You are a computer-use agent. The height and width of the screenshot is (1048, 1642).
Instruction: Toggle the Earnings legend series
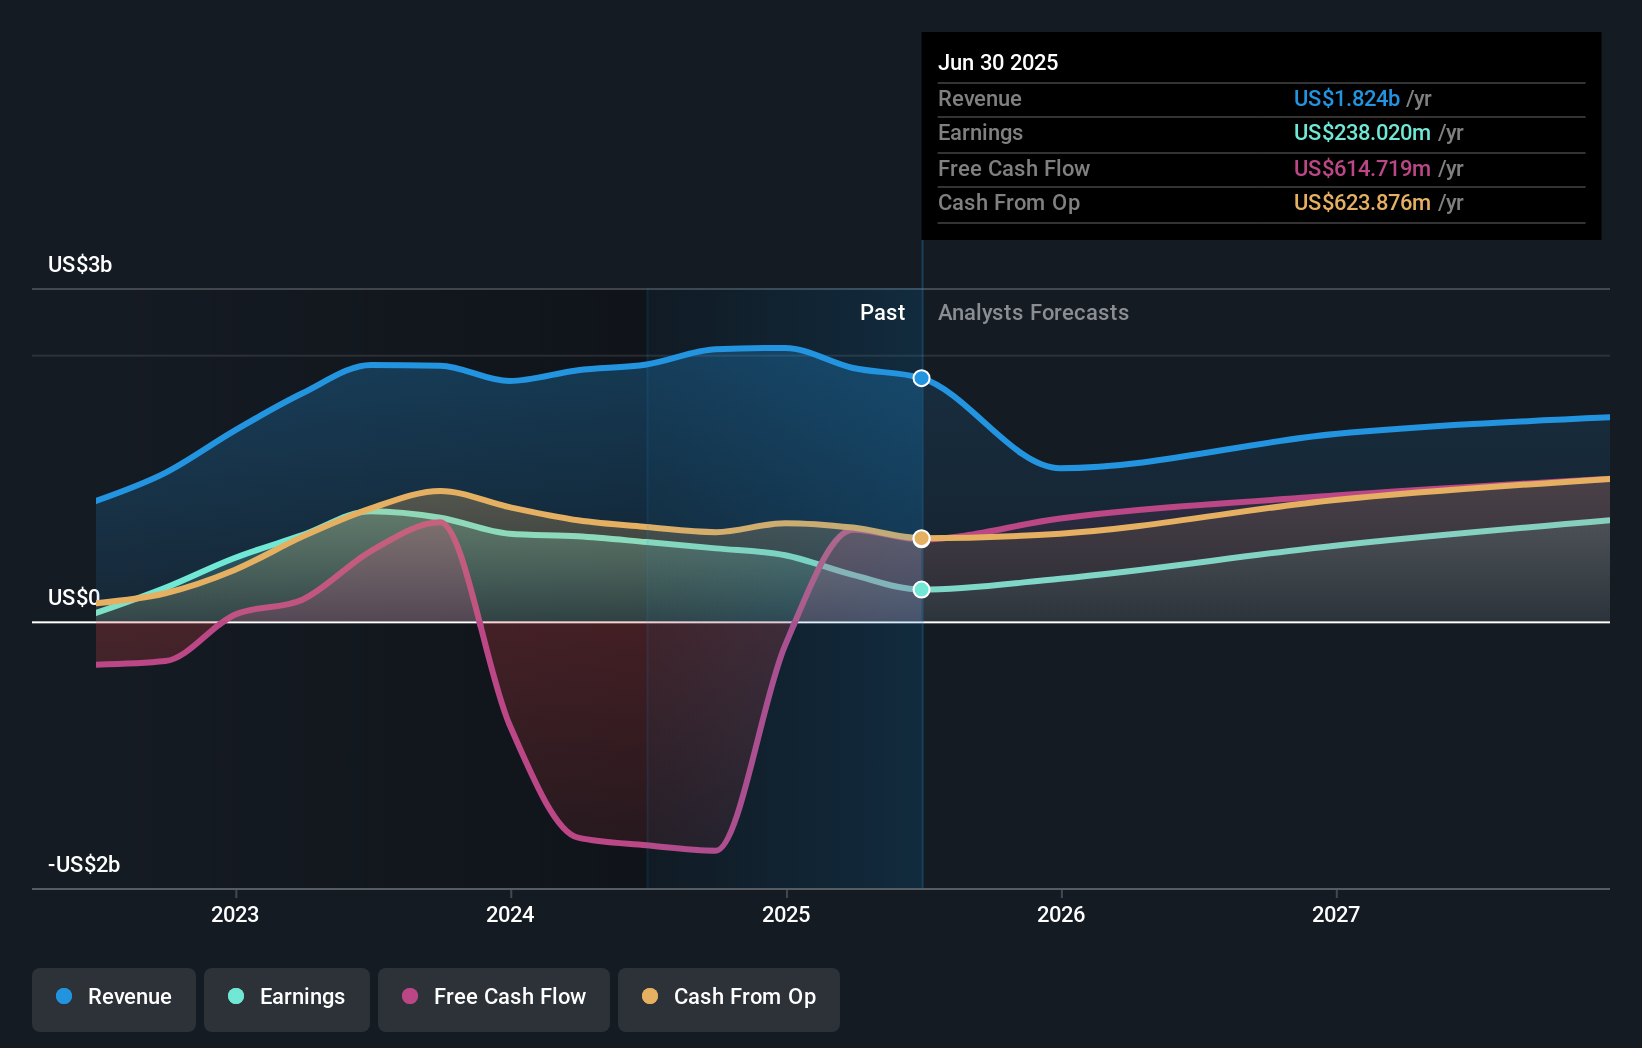(287, 999)
